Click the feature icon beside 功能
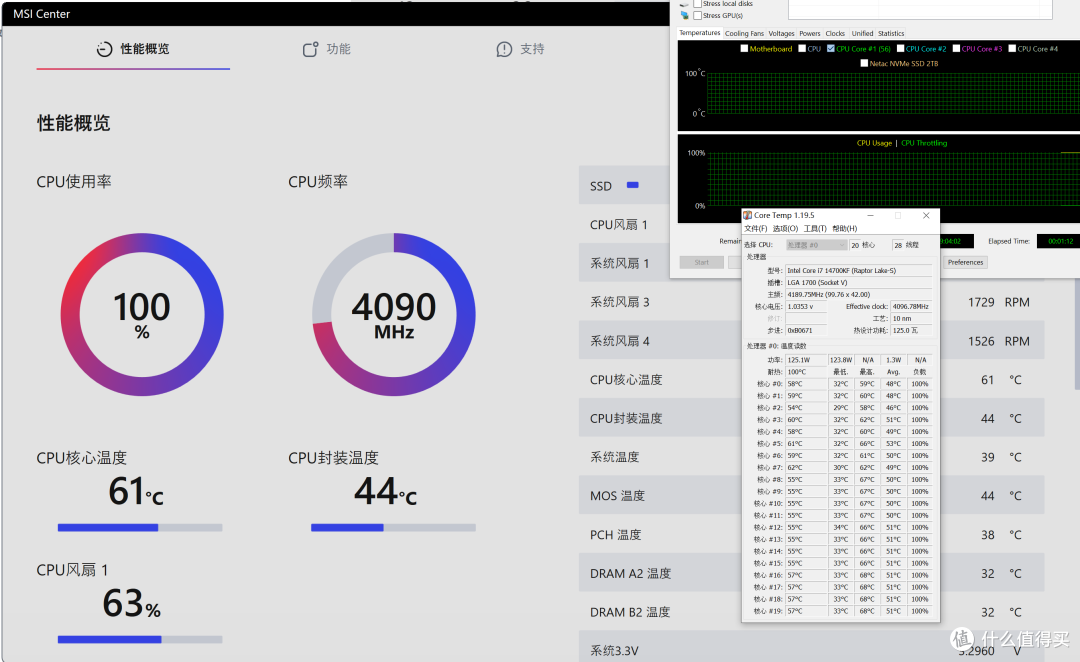The height and width of the screenshot is (662, 1080). coord(311,49)
